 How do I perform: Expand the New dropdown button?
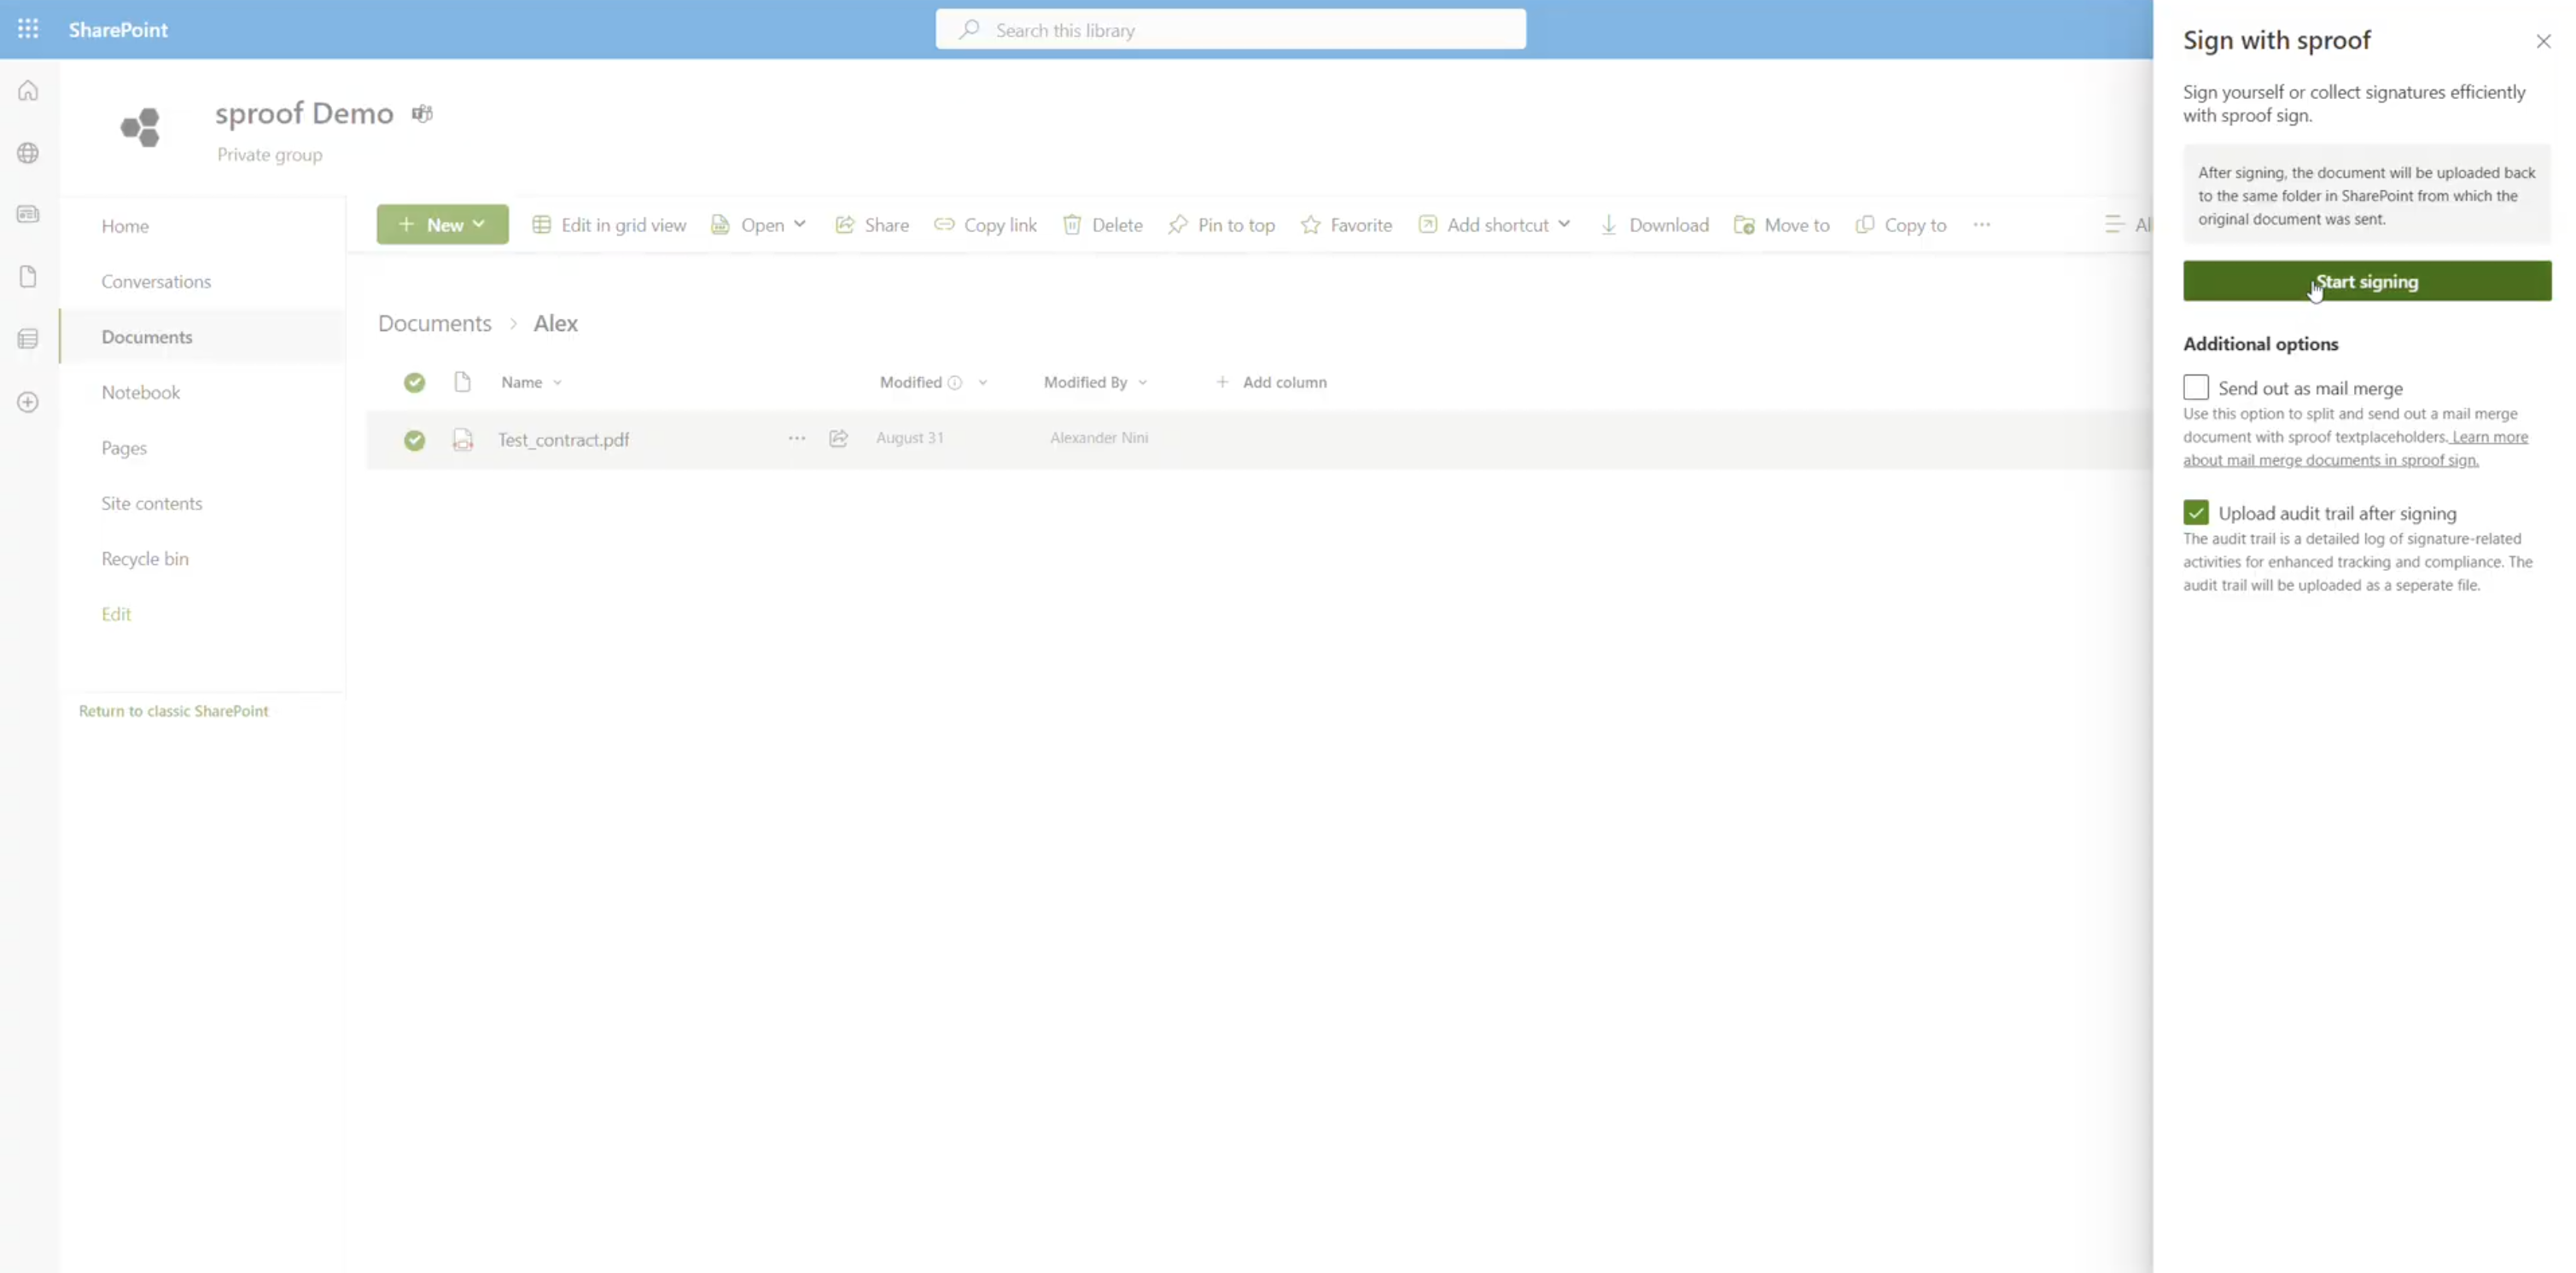[x=442, y=225]
